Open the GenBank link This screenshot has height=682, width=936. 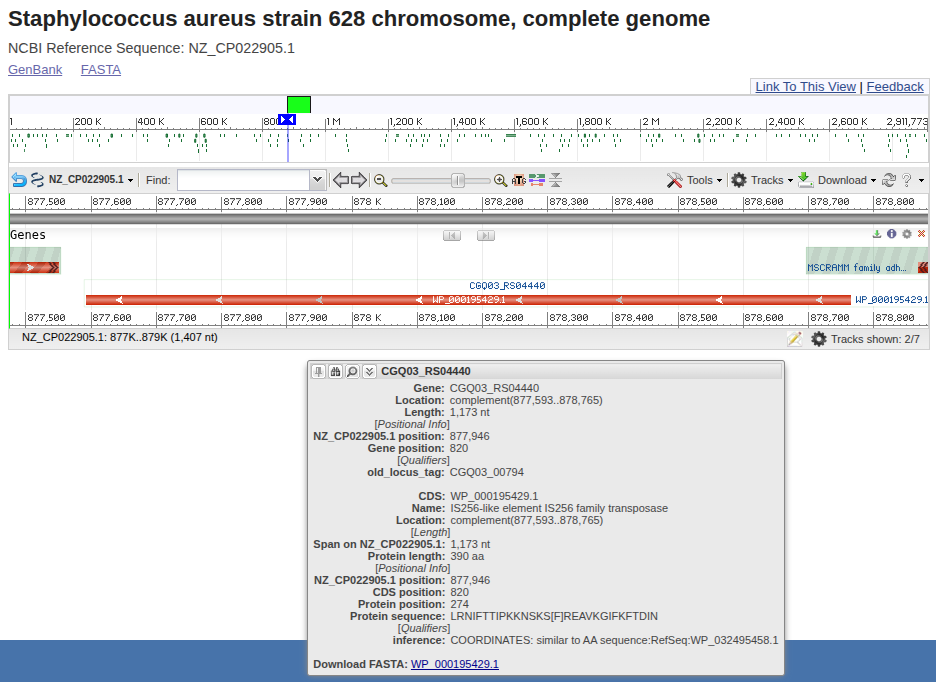tap(35, 70)
